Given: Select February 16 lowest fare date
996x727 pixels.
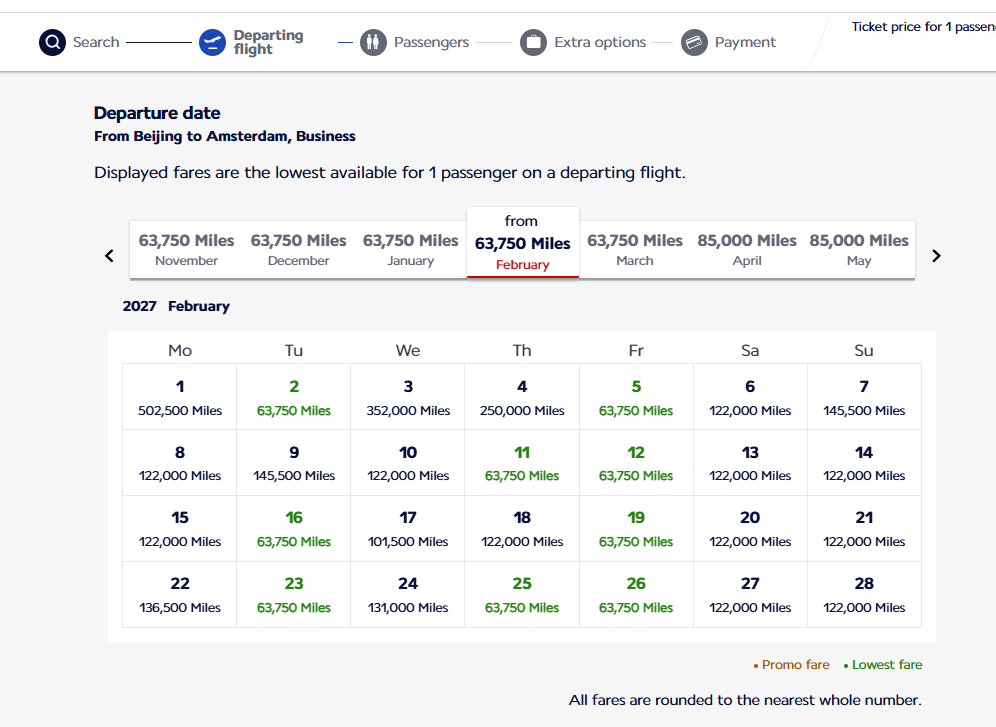Looking at the screenshot, I should (x=293, y=529).
